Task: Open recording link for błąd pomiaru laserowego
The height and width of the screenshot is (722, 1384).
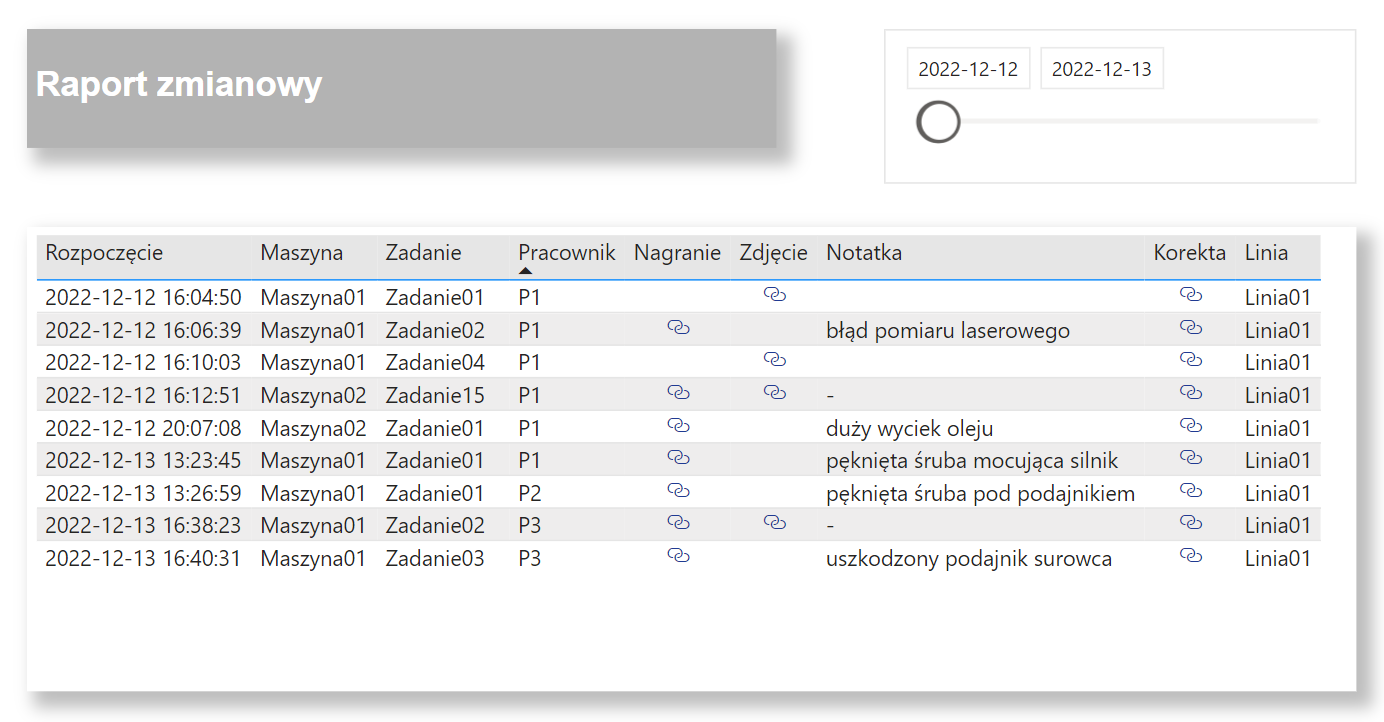Action: tap(678, 327)
